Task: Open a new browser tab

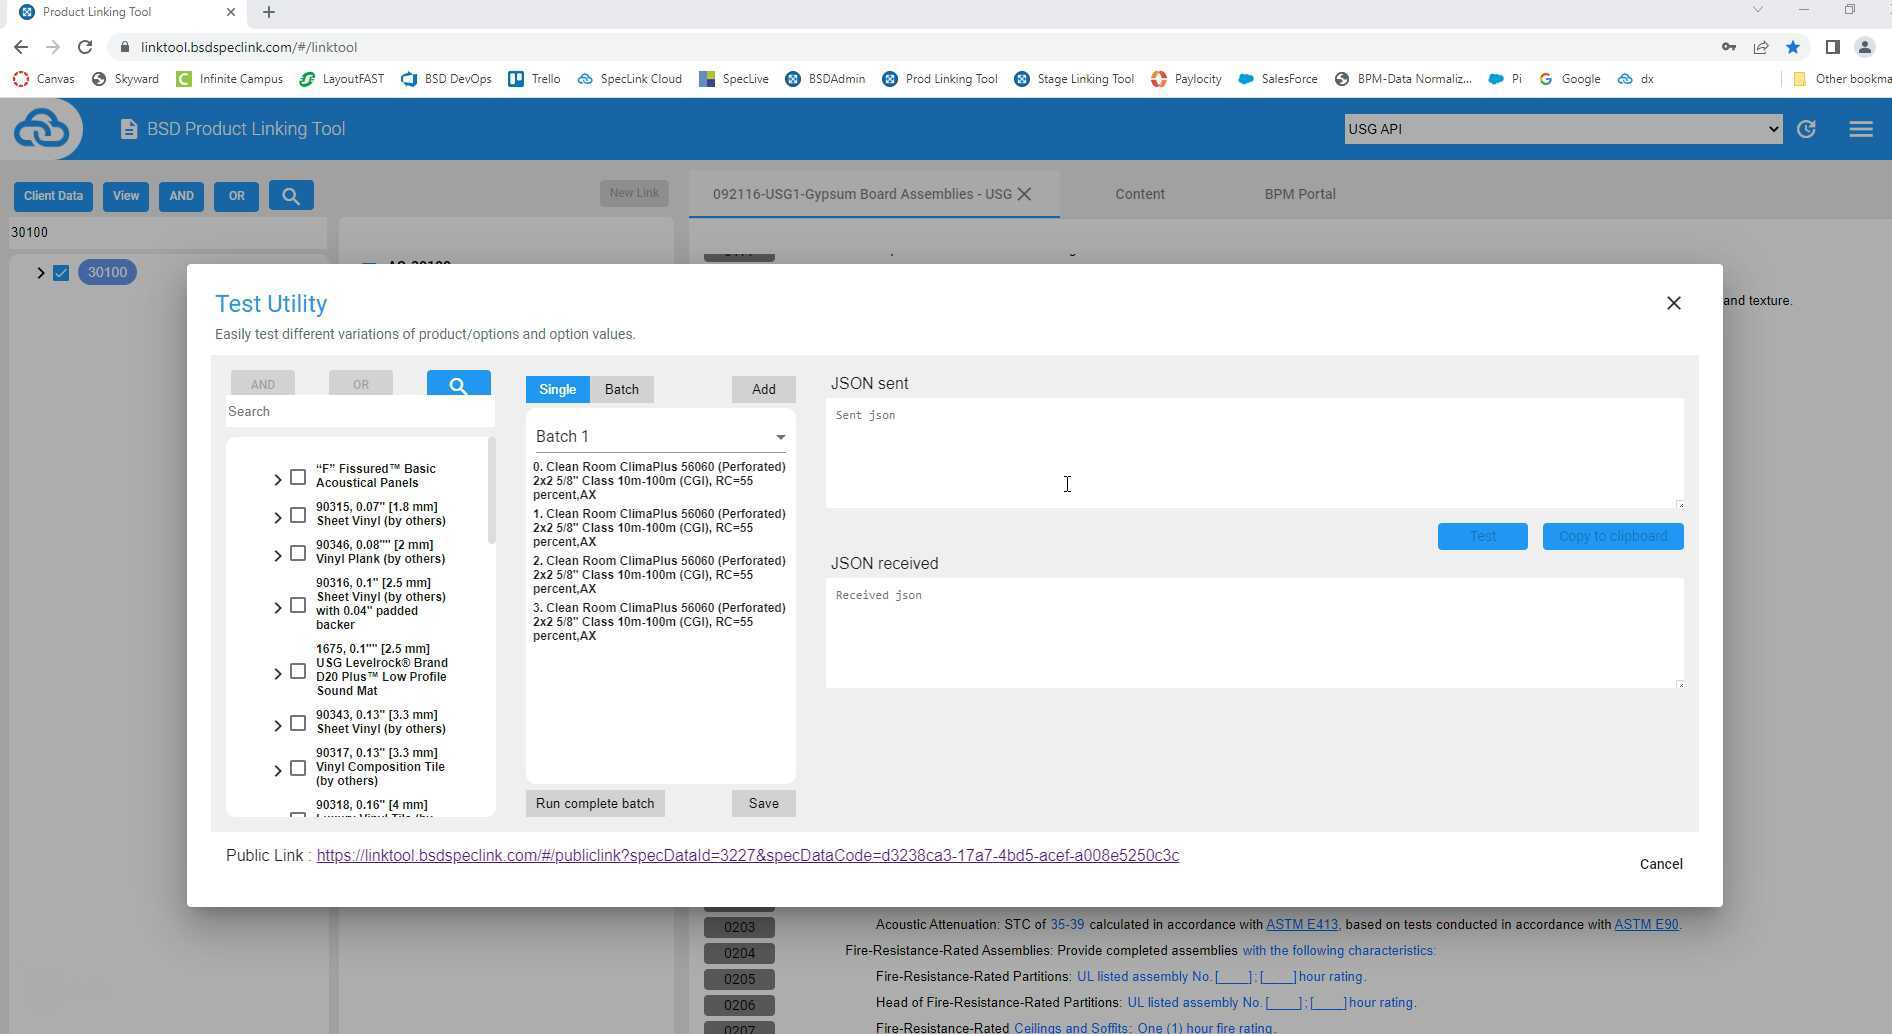Action: (268, 12)
